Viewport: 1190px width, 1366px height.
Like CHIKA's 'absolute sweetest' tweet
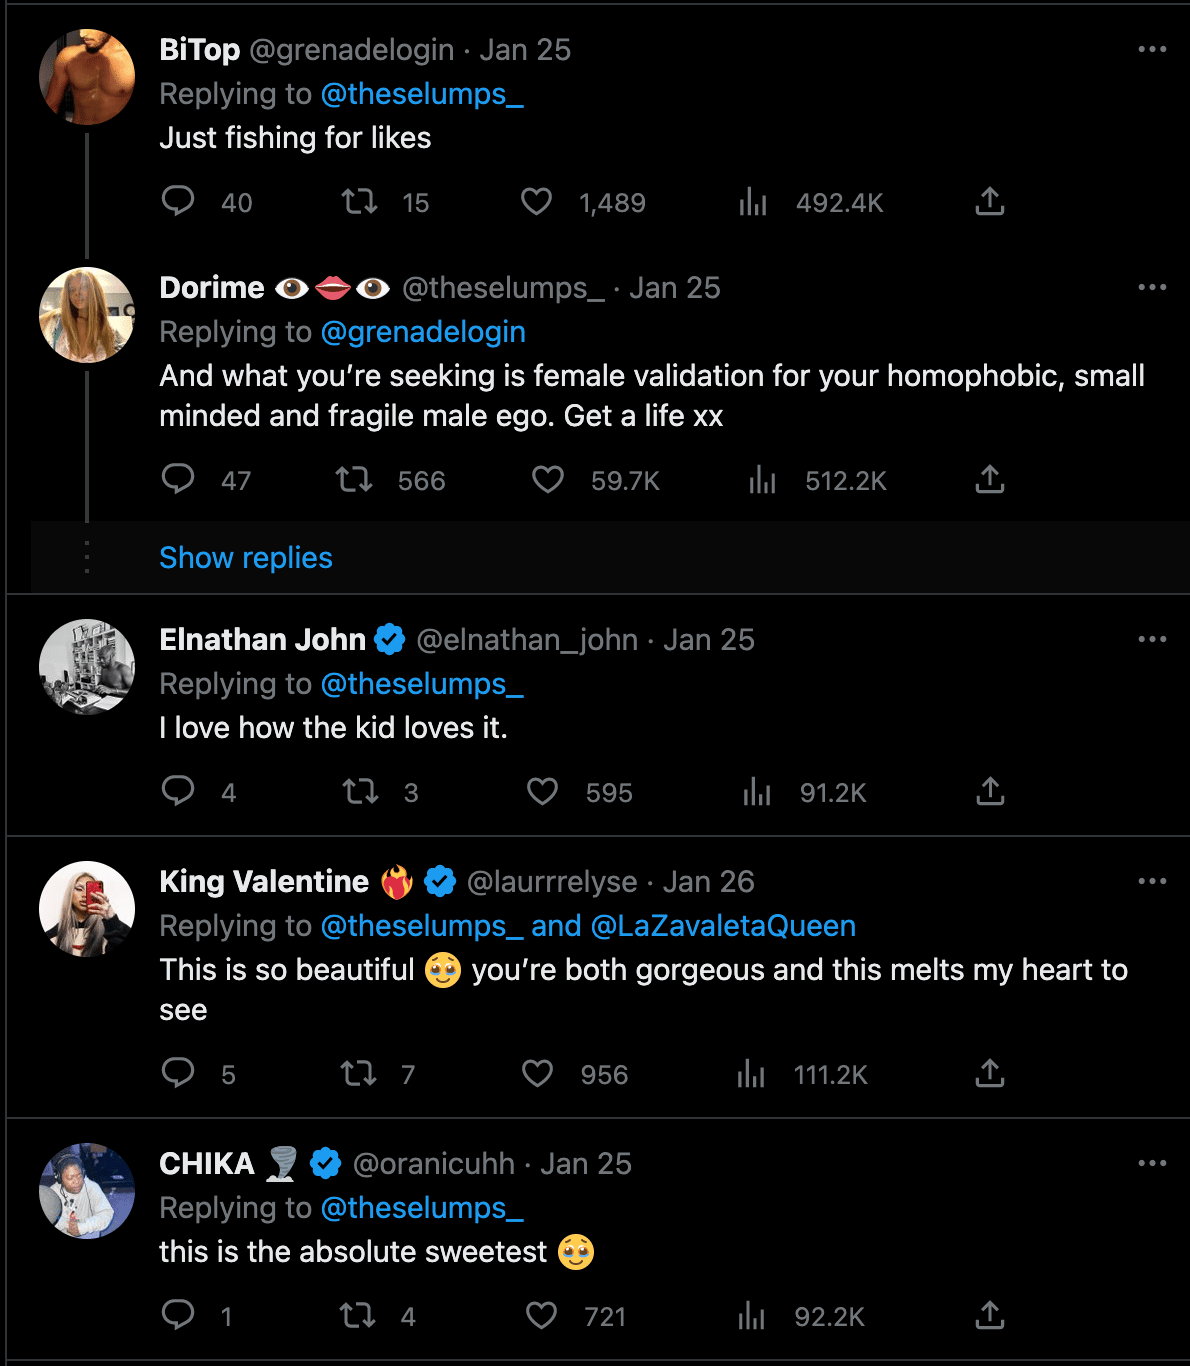(542, 1315)
